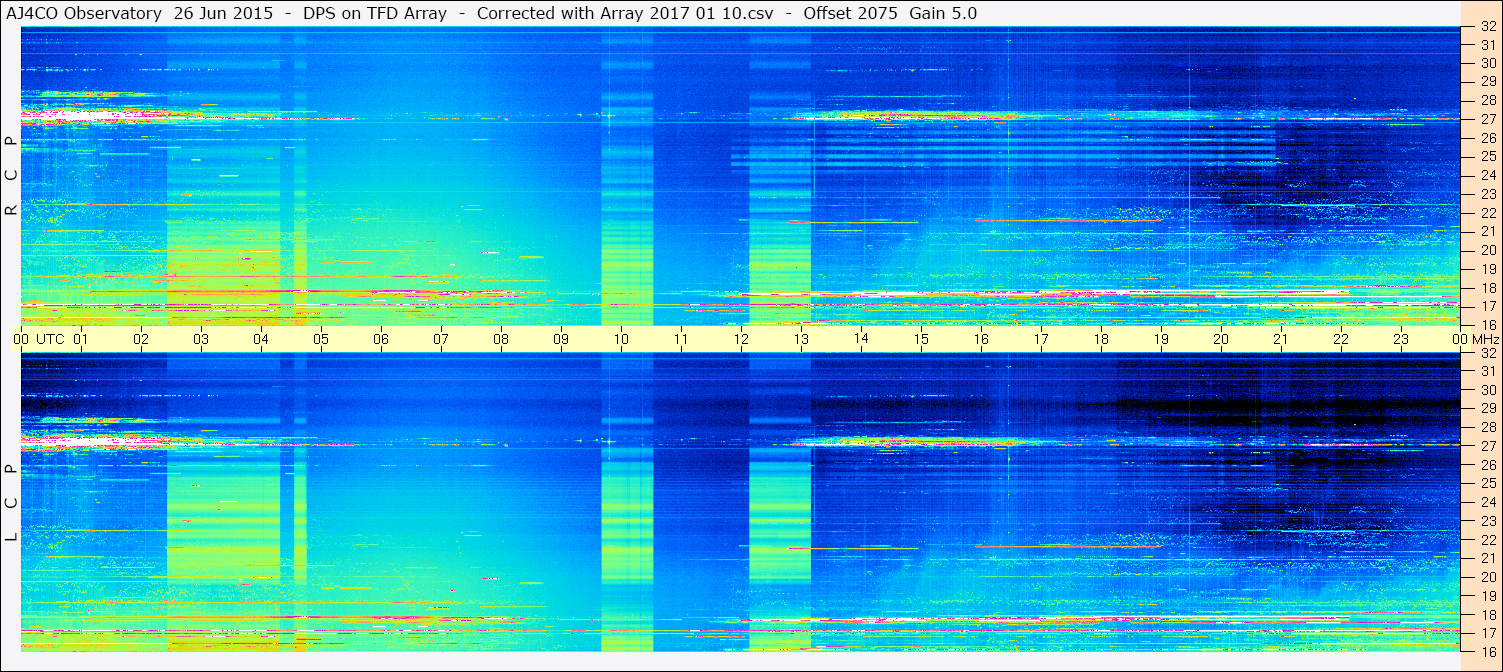This screenshot has width=1503, height=672.
Task: Click the 32 MHz label on the LCP scale
Action: [1487, 353]
